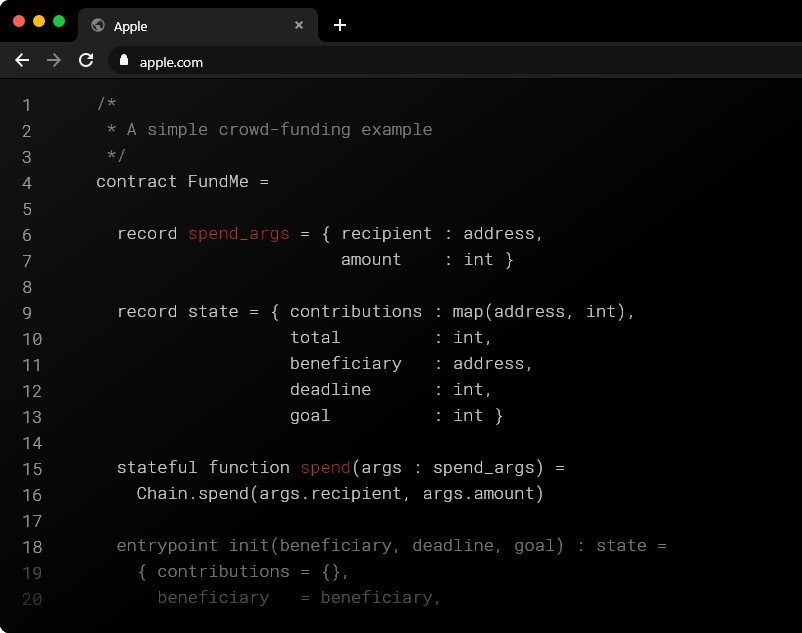802x633 pixels.
Task: Reload the current page
Action: 86,61
